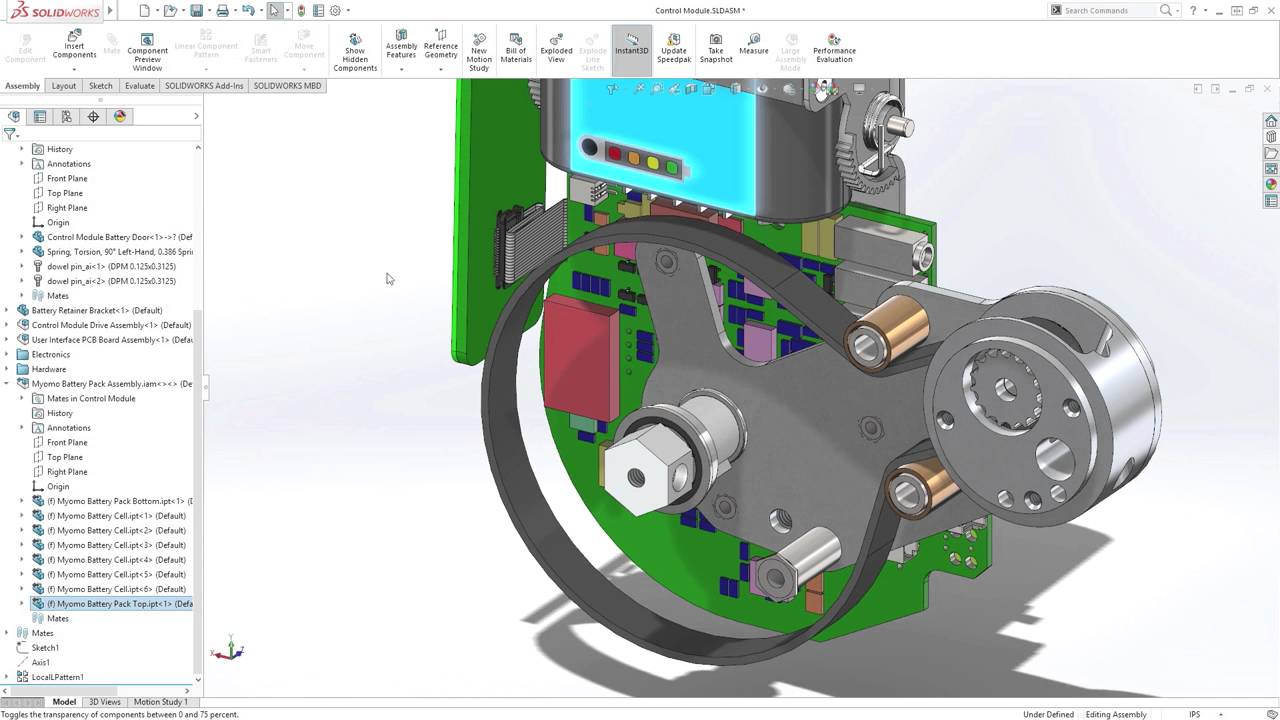Create an Exploded View
Screen dimensions: 1280x720
556,47
